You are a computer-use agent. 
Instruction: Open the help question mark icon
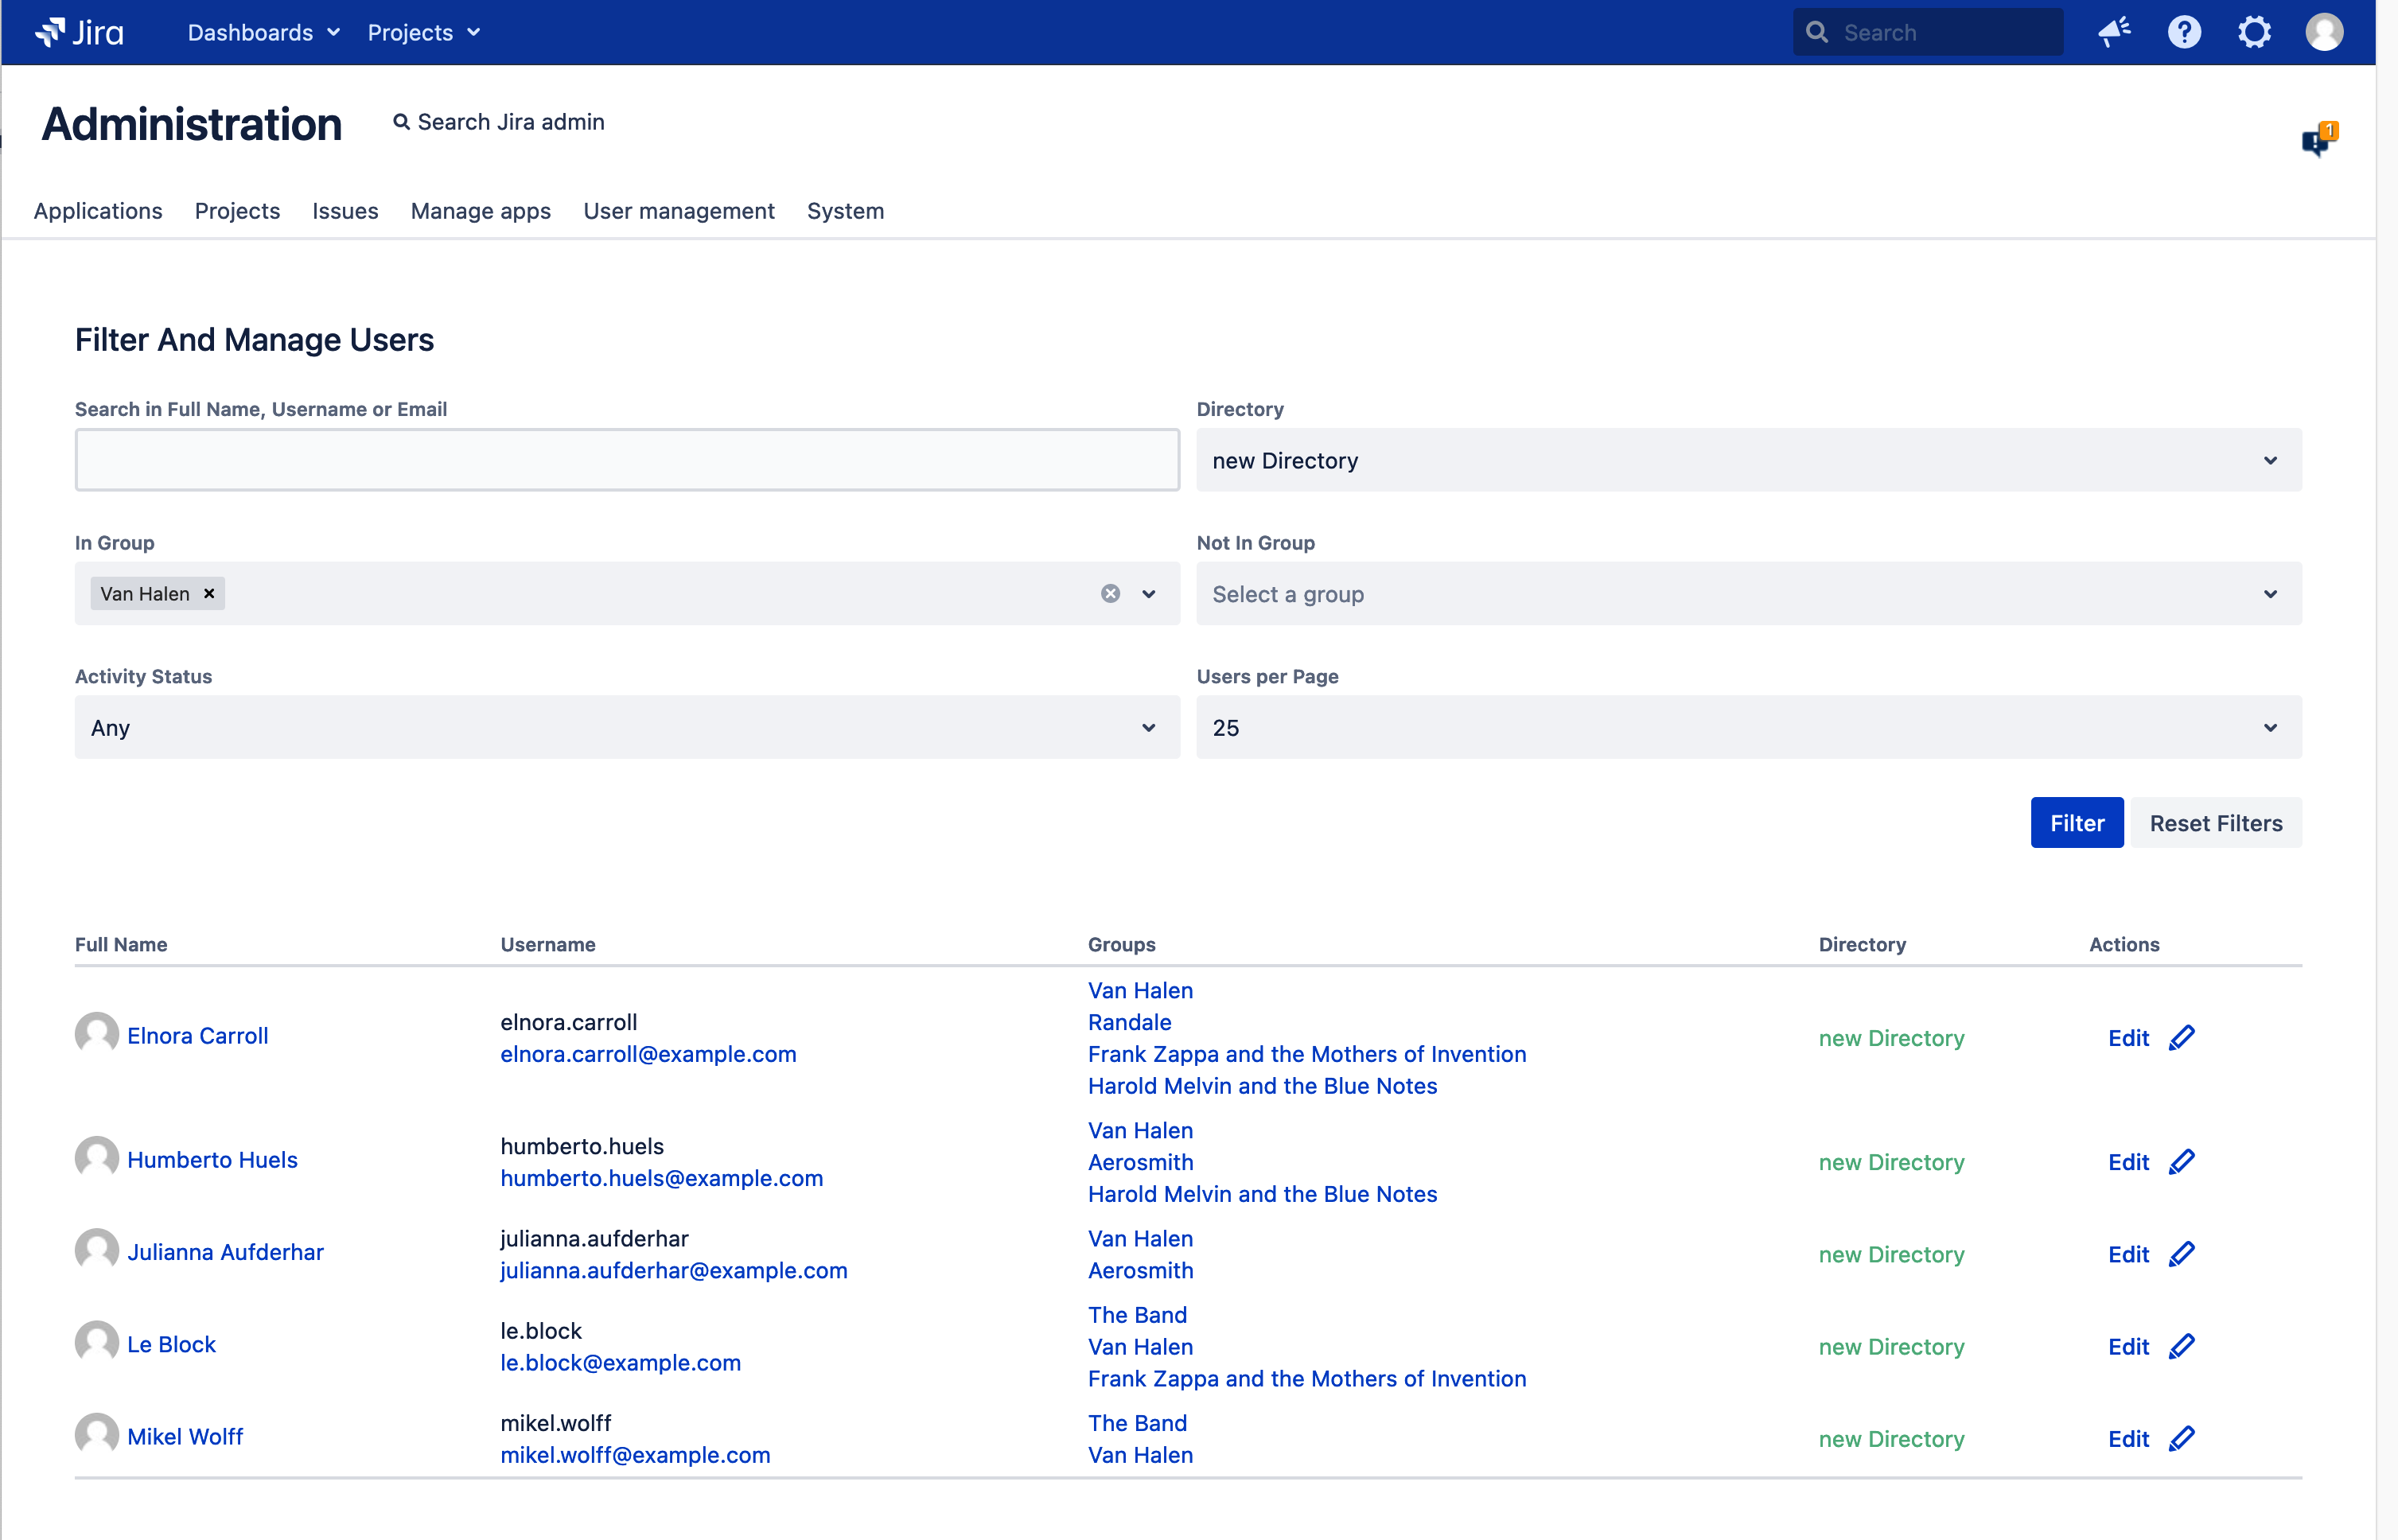[x=2183, y=33]
